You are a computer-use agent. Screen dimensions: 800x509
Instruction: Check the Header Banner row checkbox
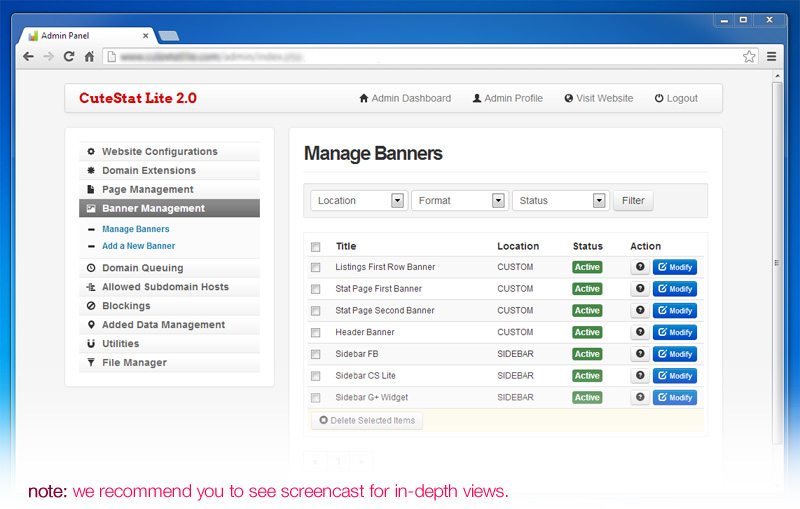[315, 333]
